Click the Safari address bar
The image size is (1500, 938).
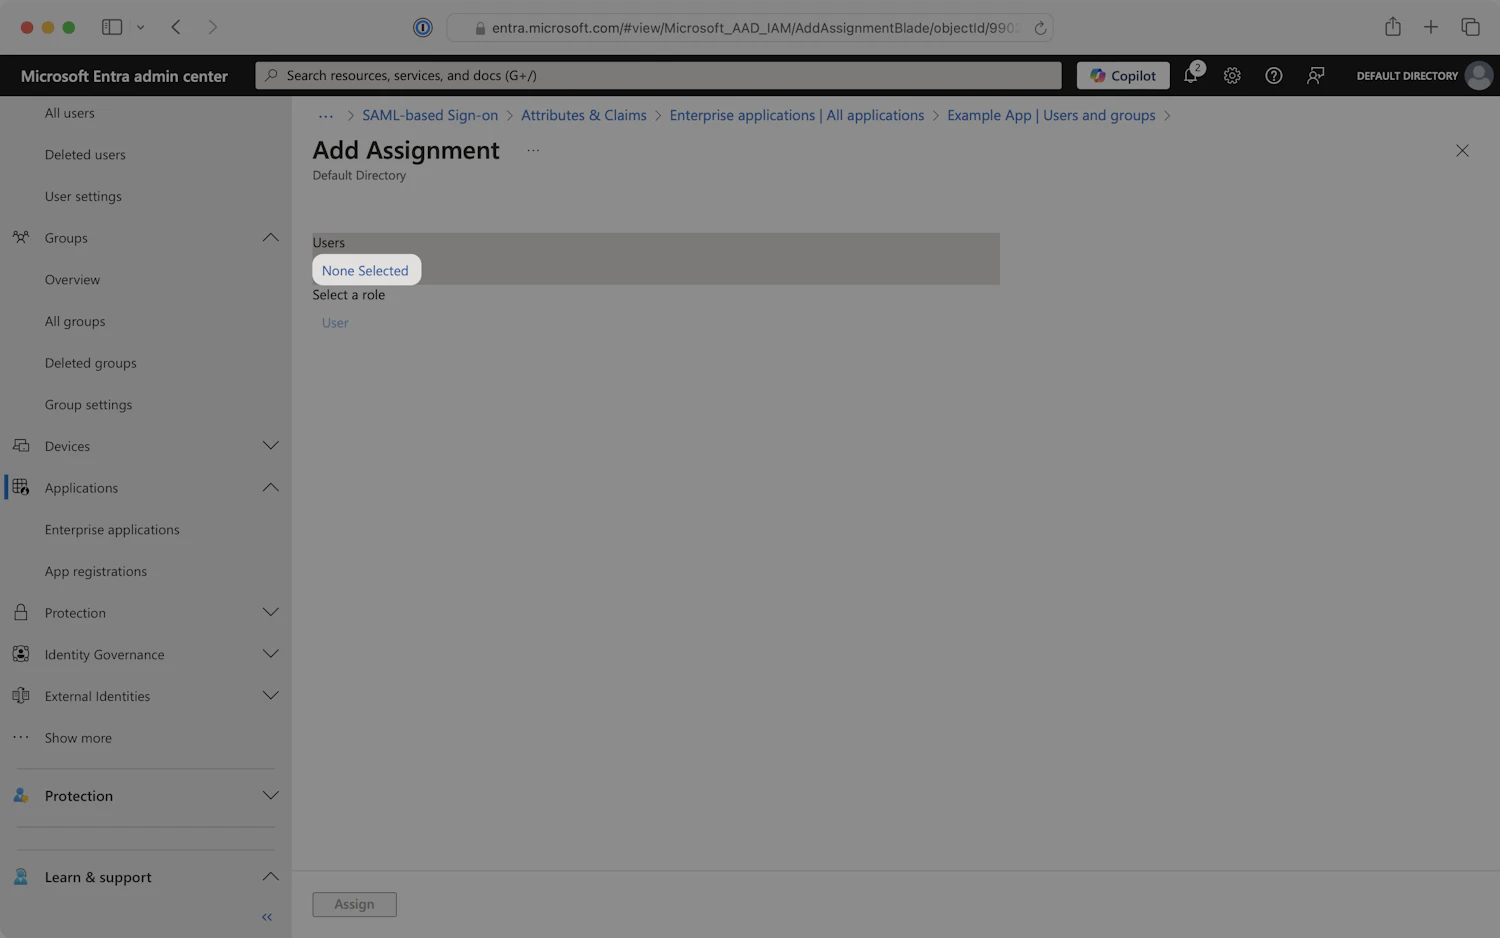click(750, 28)
